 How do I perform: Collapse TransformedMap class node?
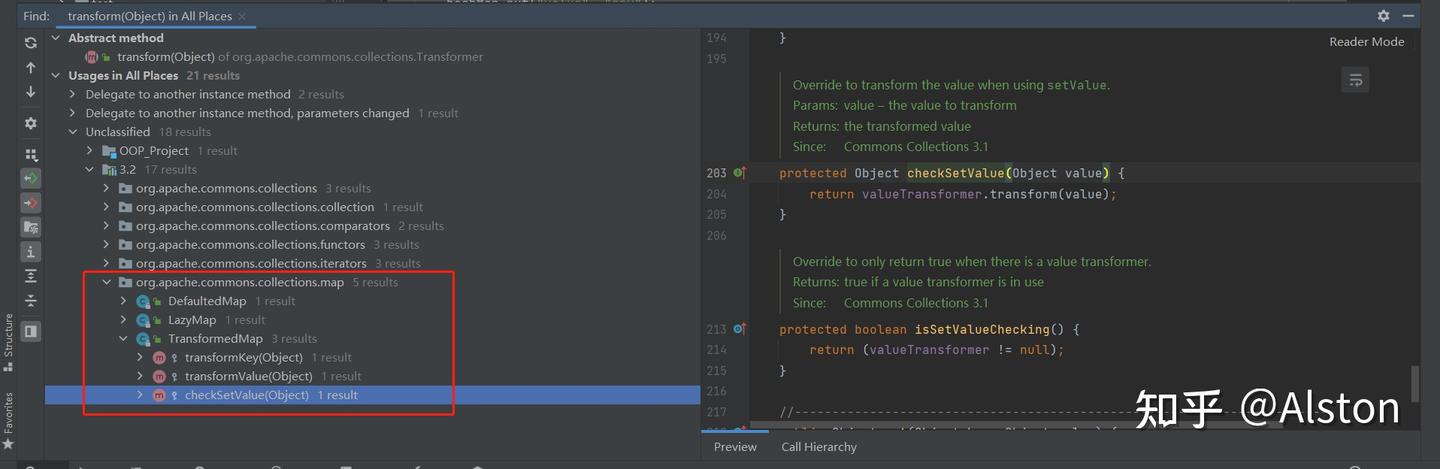[124, 339]
